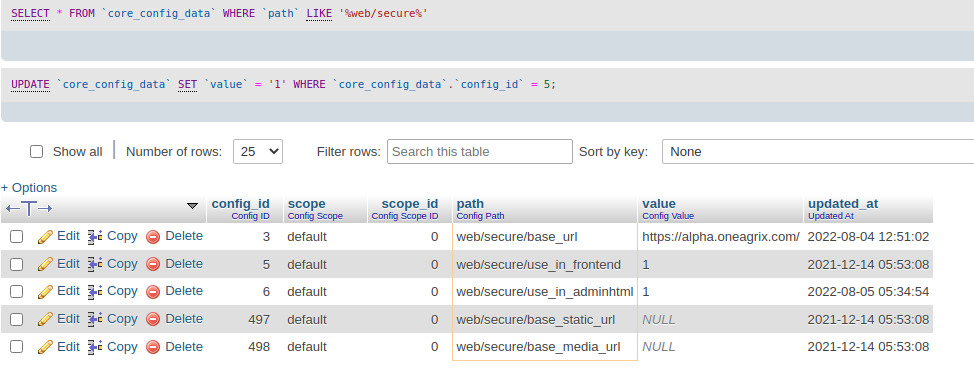The image size is (974, 378).
Task: Click pencil edit icon for config_id 498 row
Action: pyautogui.click(x=45, y=347)
